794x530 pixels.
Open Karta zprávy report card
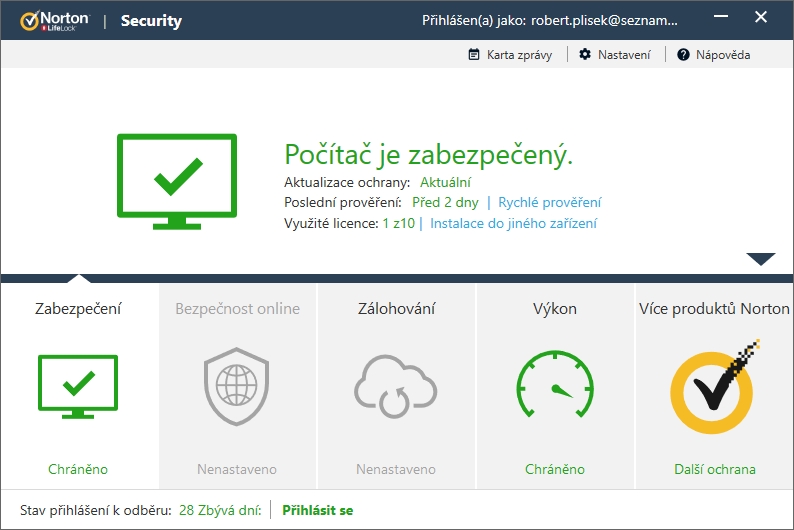point(510,55)
